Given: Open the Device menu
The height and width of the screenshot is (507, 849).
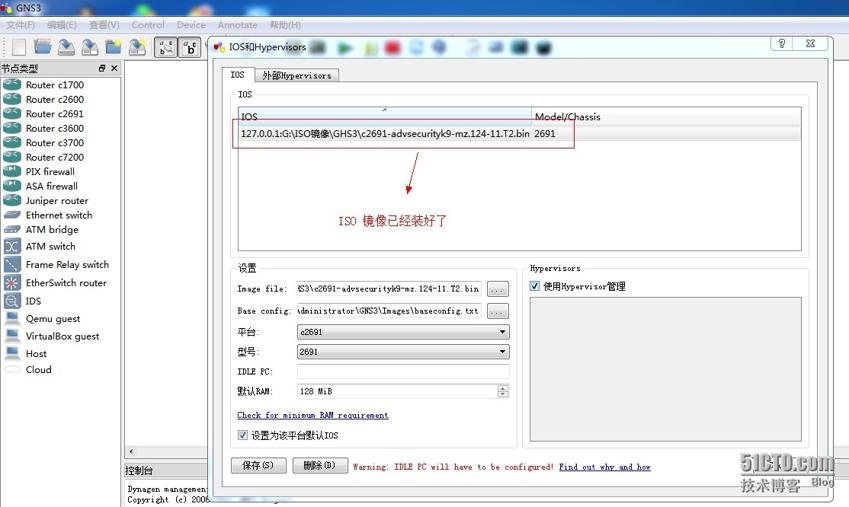Looking at the screenshot, I should tap(191, 25).
